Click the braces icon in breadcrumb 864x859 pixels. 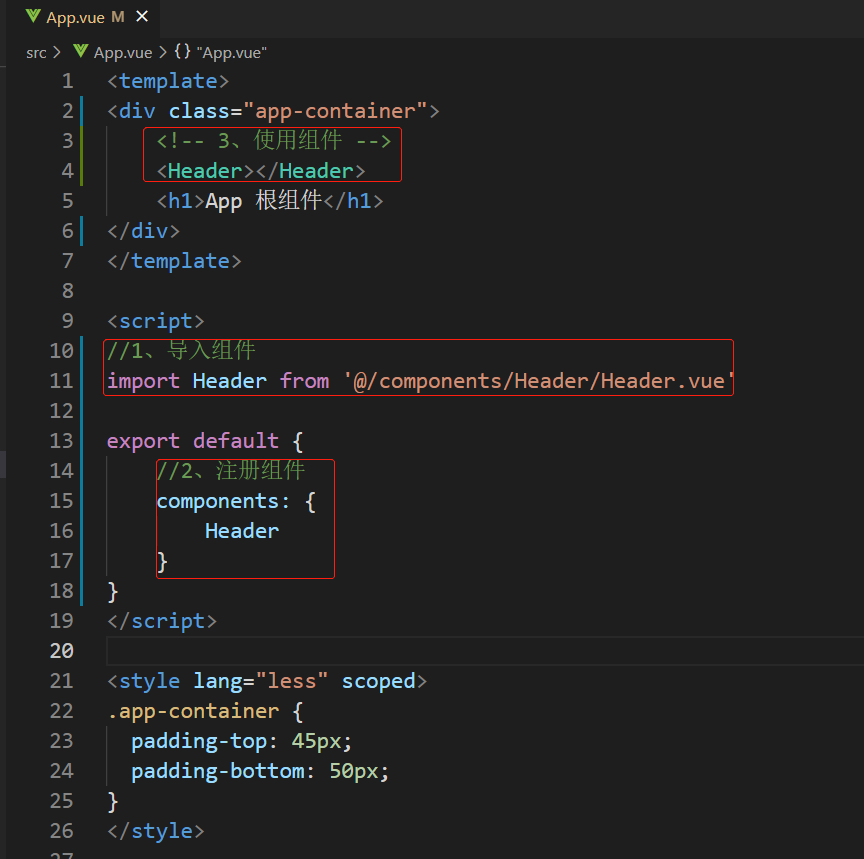pos(182,52)
